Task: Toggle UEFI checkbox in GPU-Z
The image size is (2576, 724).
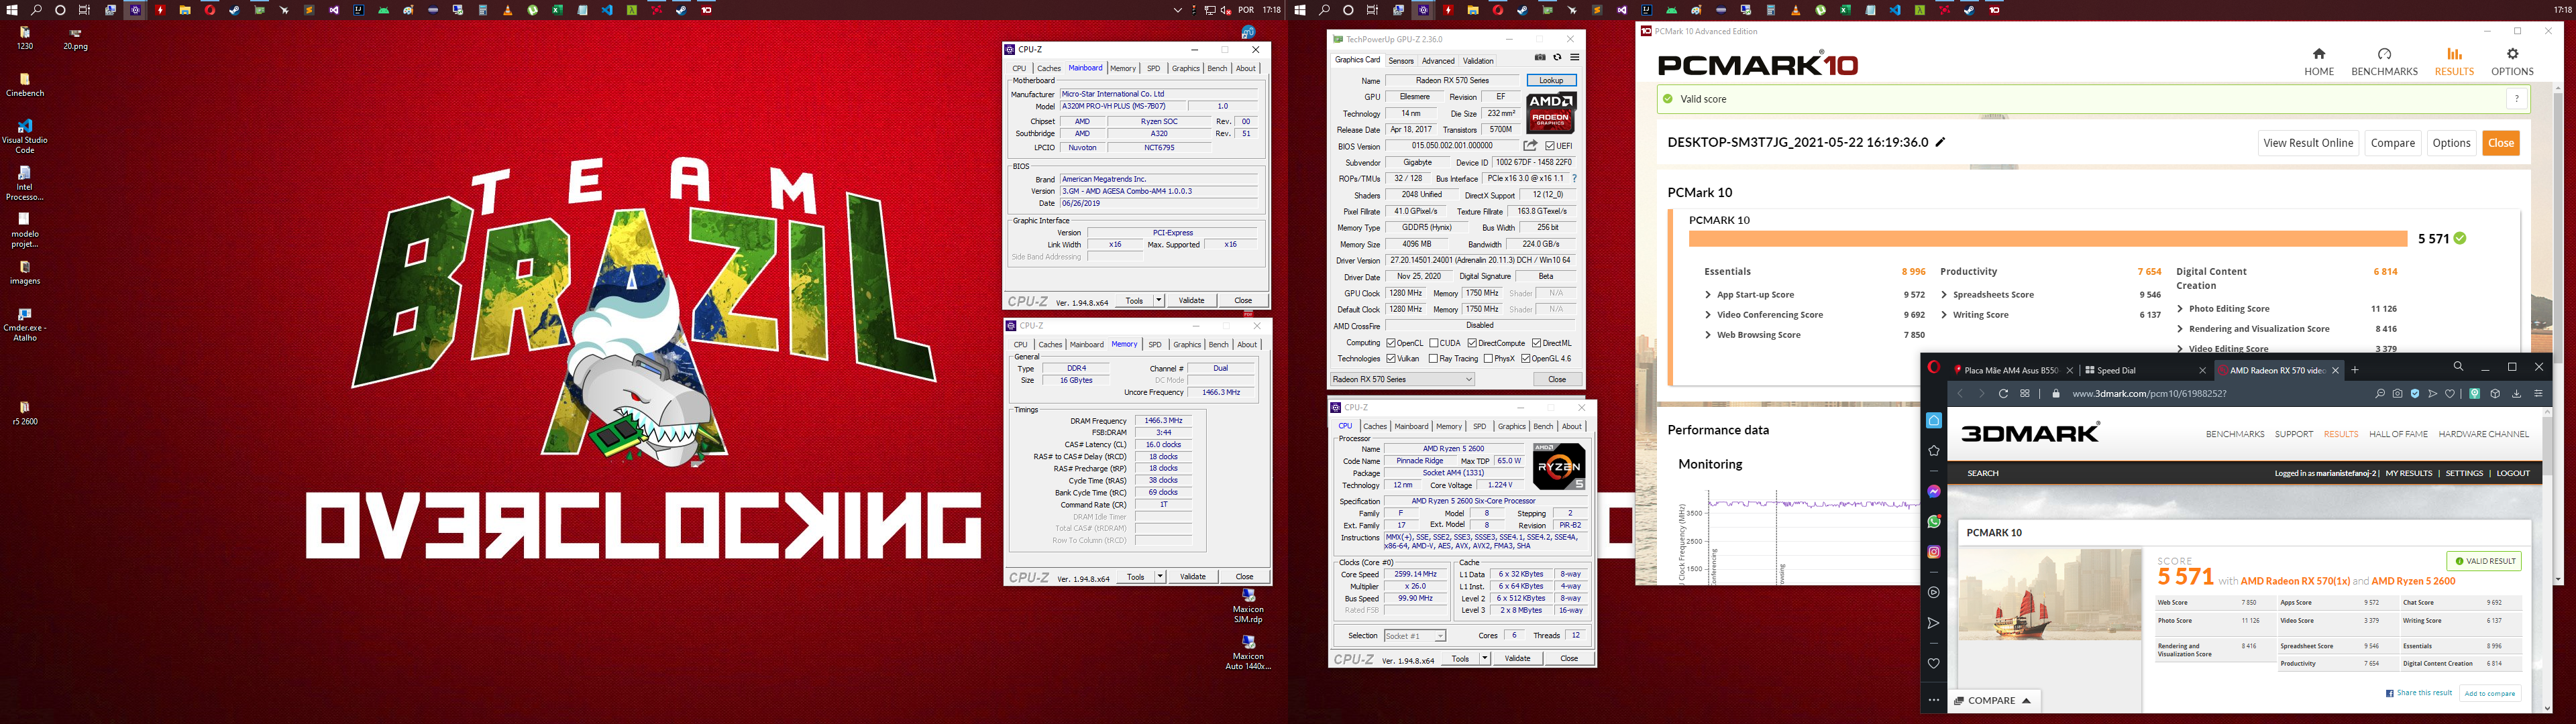Action: click(x=1550, y=146)
